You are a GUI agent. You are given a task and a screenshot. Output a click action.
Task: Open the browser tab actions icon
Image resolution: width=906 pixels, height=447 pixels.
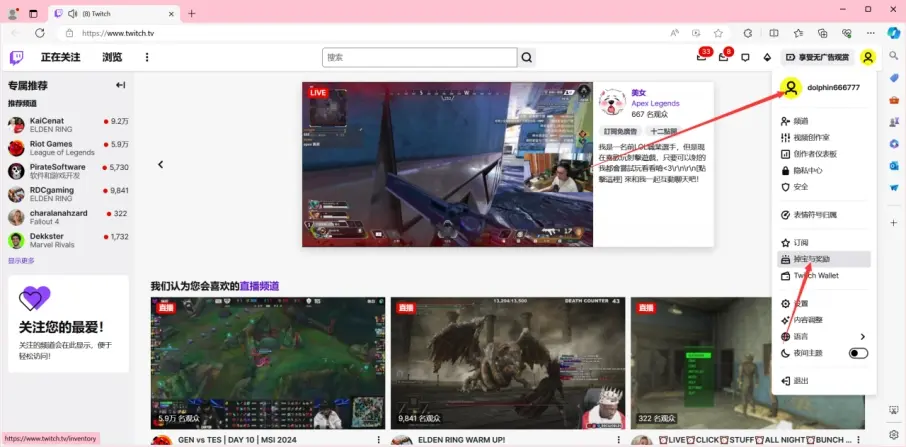coord(33,13)
